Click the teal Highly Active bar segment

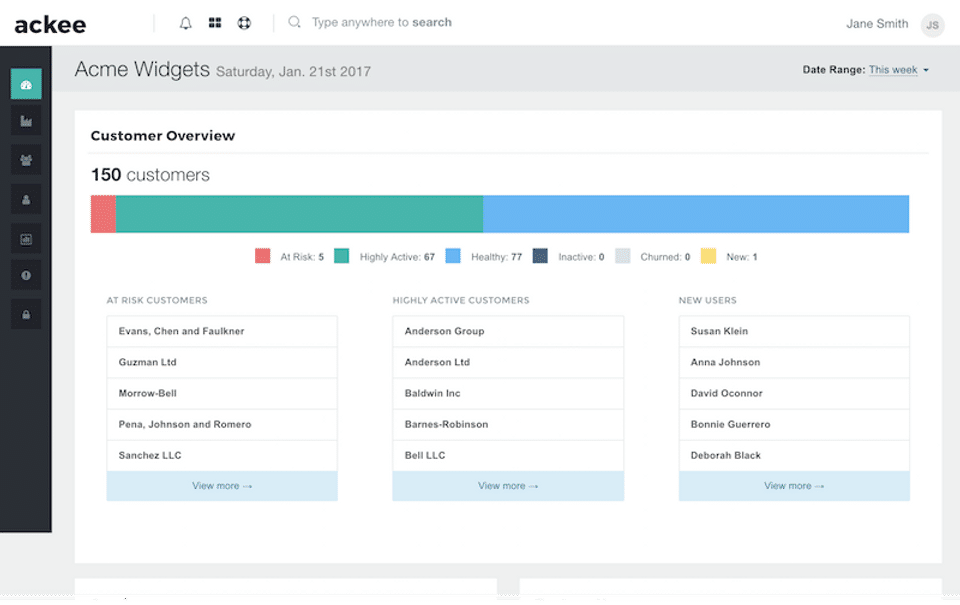(x=299, y=214)
